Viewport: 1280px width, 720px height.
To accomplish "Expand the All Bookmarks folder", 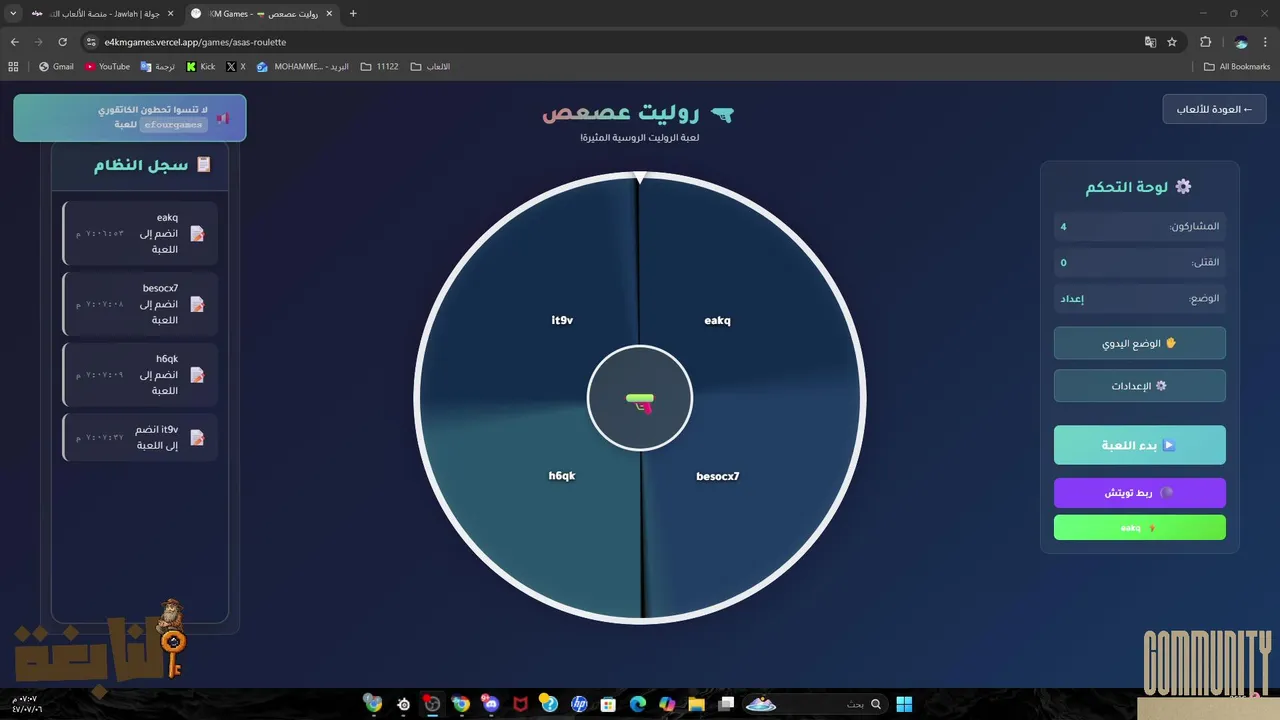I will (1237, 67).
